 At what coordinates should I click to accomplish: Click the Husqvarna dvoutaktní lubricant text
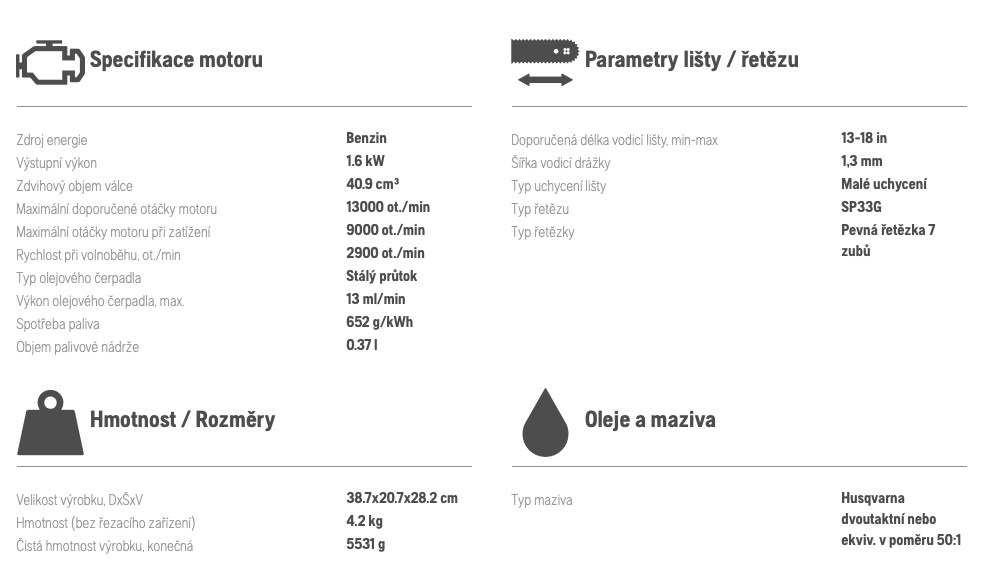coord(901,519)
